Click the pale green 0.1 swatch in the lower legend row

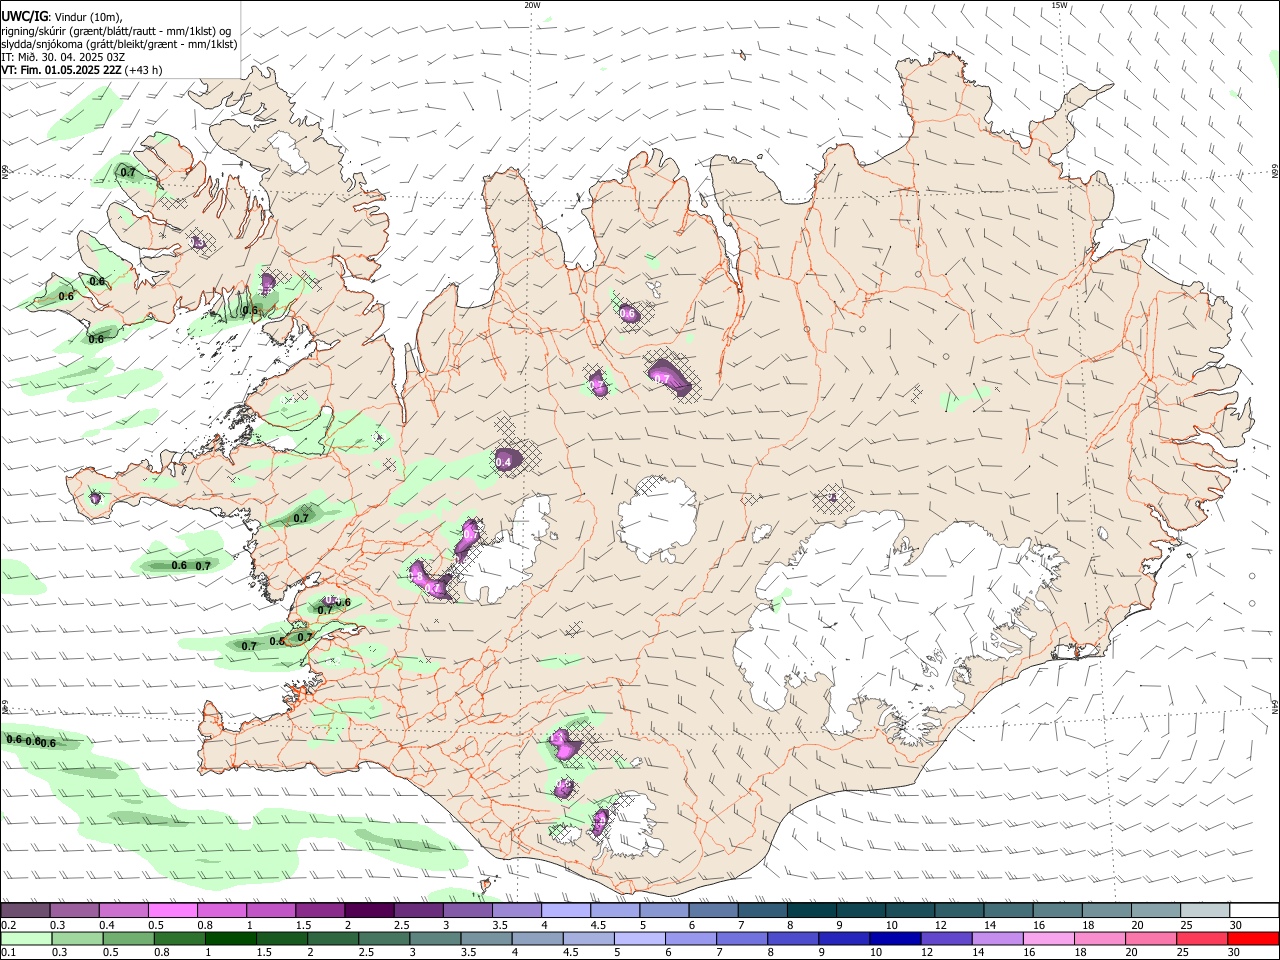[26, 939]
